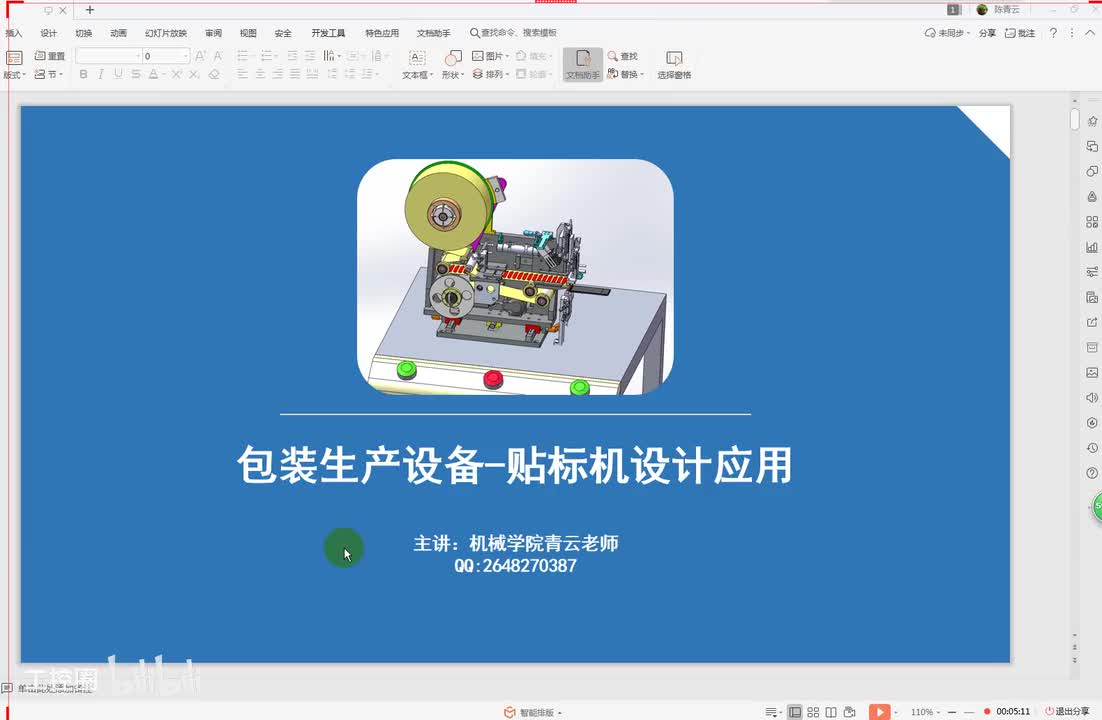Viewport: 1102px width, 720px height.
Task: Click the subtitle text 主讲：机械学院青云老师
Action: point(516,543)
